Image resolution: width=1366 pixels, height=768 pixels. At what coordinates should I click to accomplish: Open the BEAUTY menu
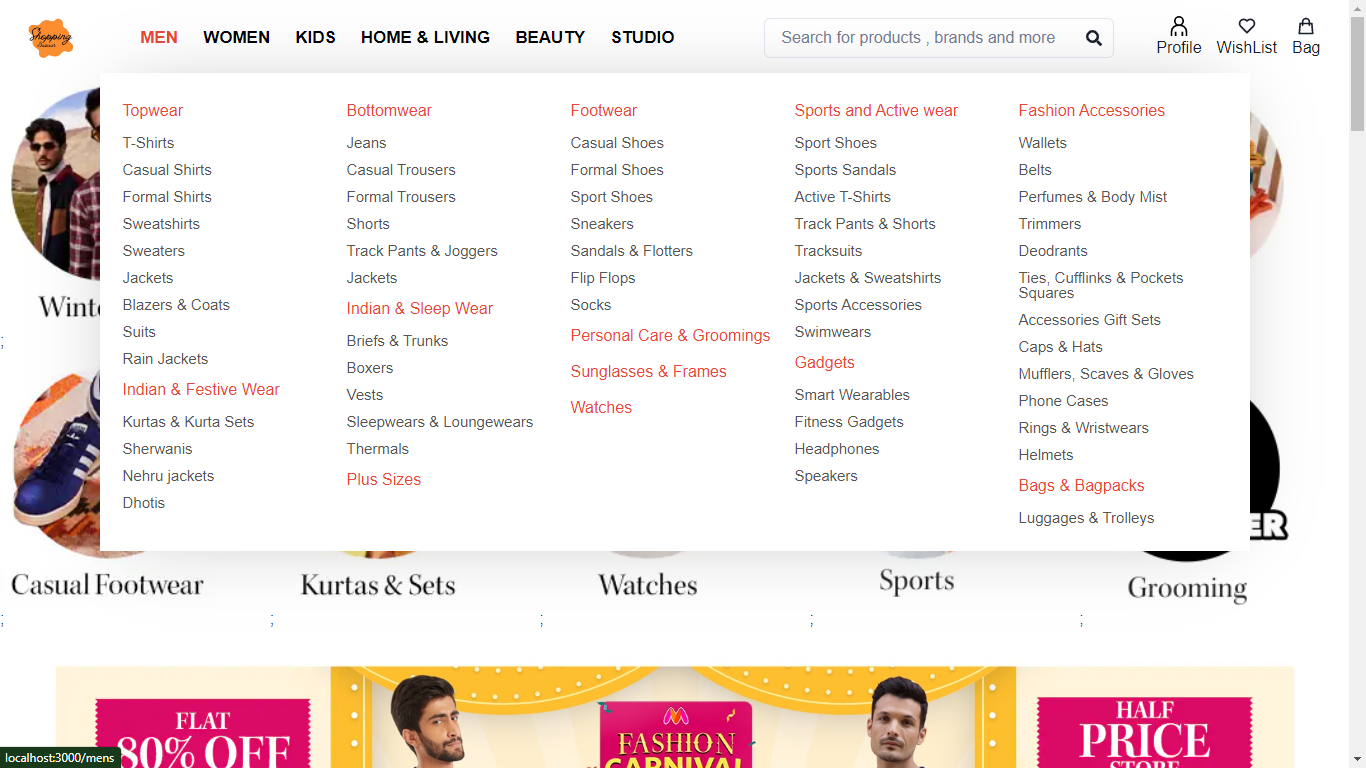pyautogui.click(x=550, y=38)
